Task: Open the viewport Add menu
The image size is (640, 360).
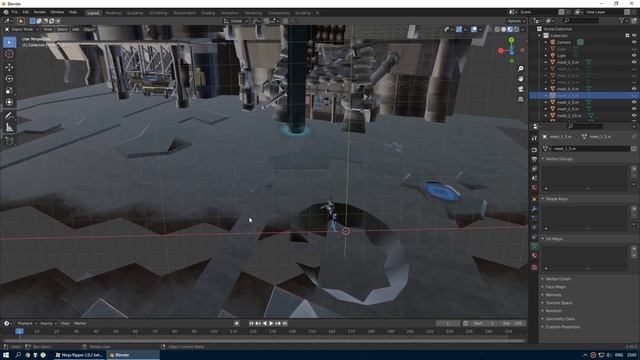Action: point(76,29)
